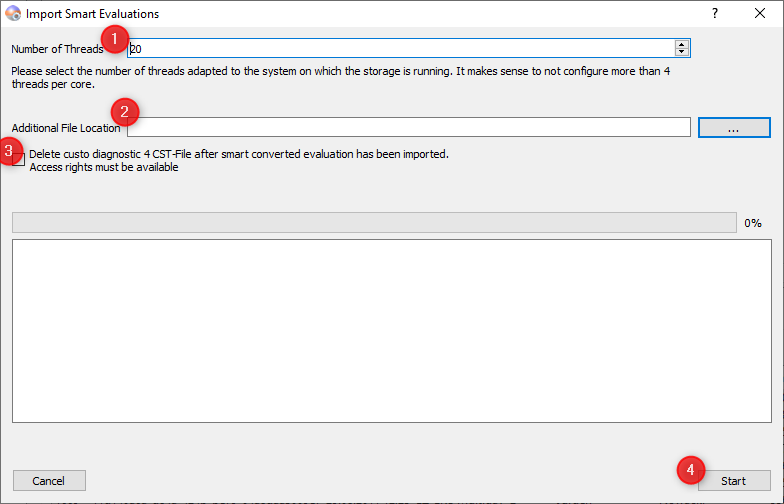Decrease thread count with the down arrow
784x504 pixels.
click(x=682, y=52)
